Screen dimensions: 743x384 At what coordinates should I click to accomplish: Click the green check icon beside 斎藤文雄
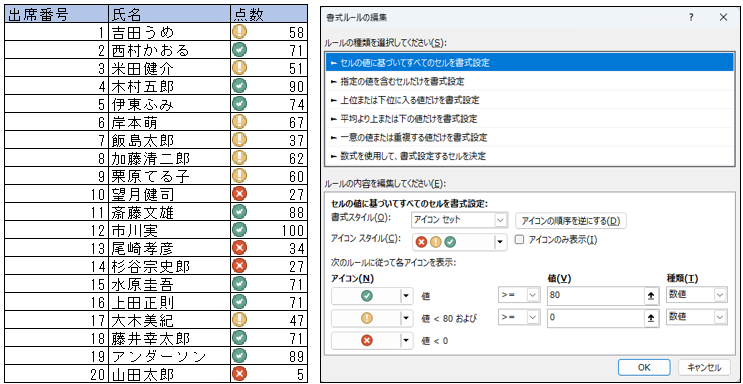click(x=240, y=211)
